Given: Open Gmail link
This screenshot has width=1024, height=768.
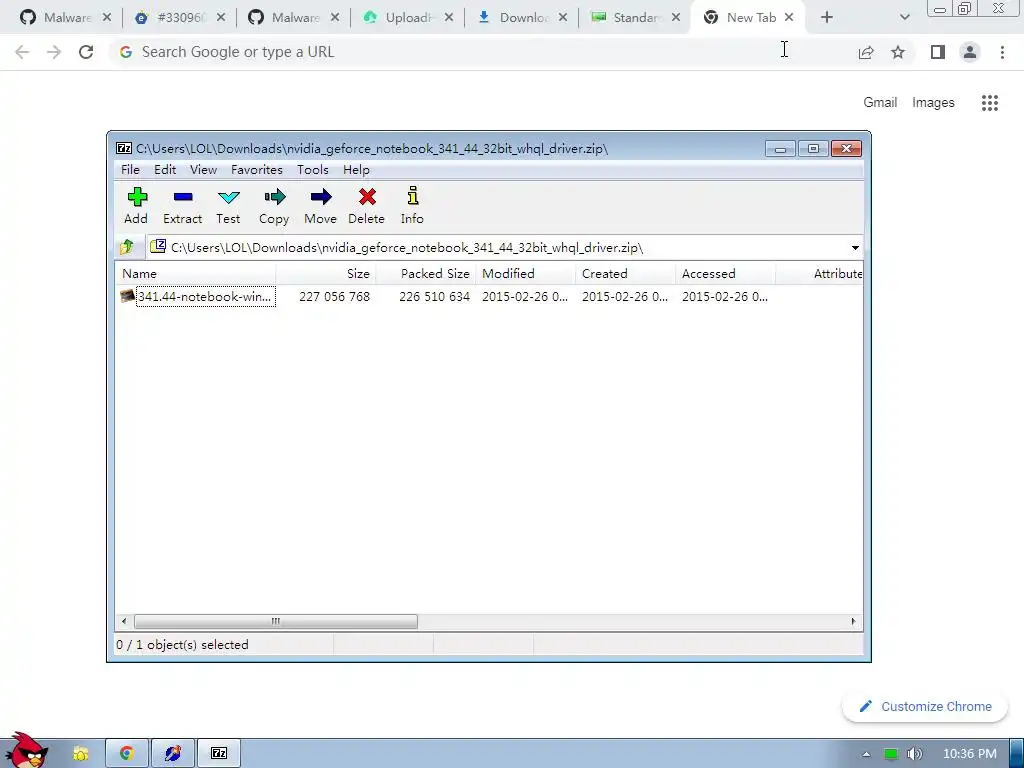Looking at the screenshot, I should pos(880,103).
